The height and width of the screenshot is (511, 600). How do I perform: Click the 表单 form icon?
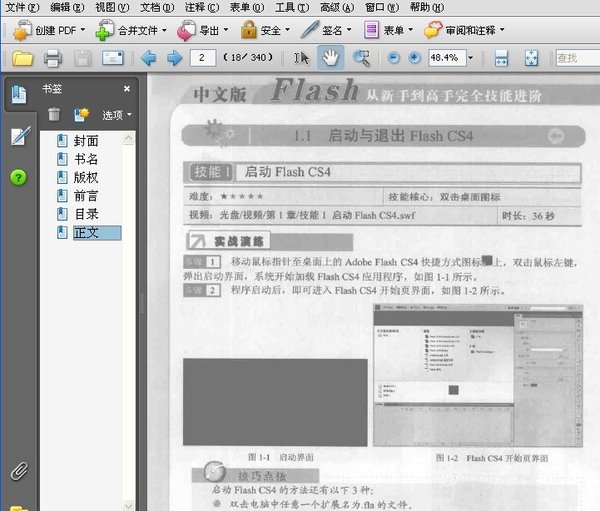(371, 30)
